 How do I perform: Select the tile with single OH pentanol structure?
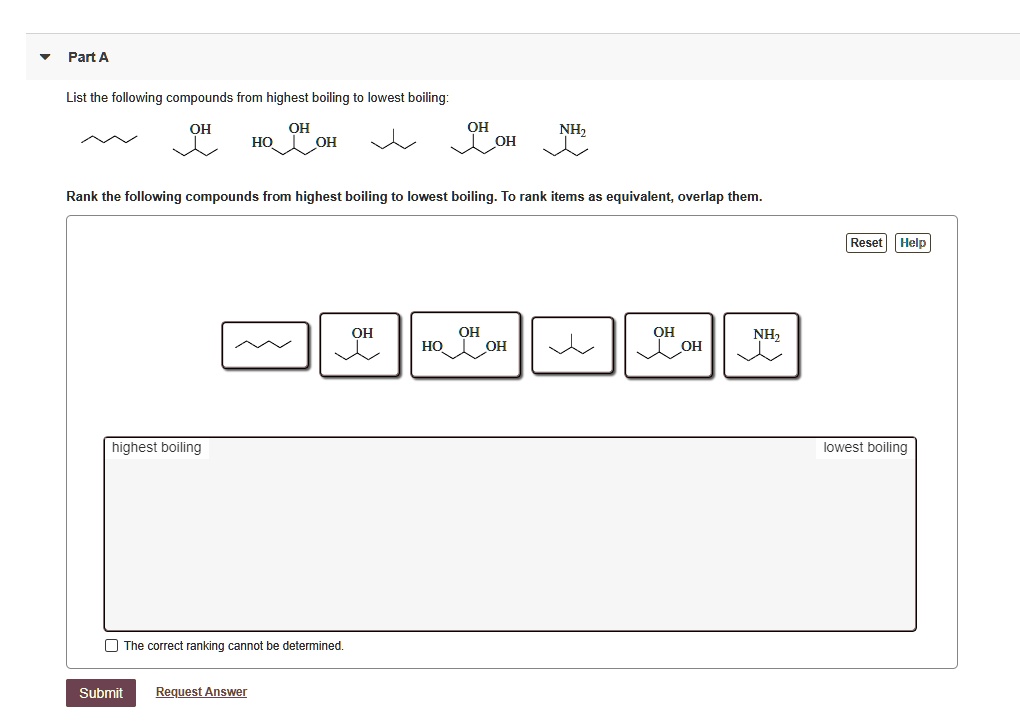point(360,345)
